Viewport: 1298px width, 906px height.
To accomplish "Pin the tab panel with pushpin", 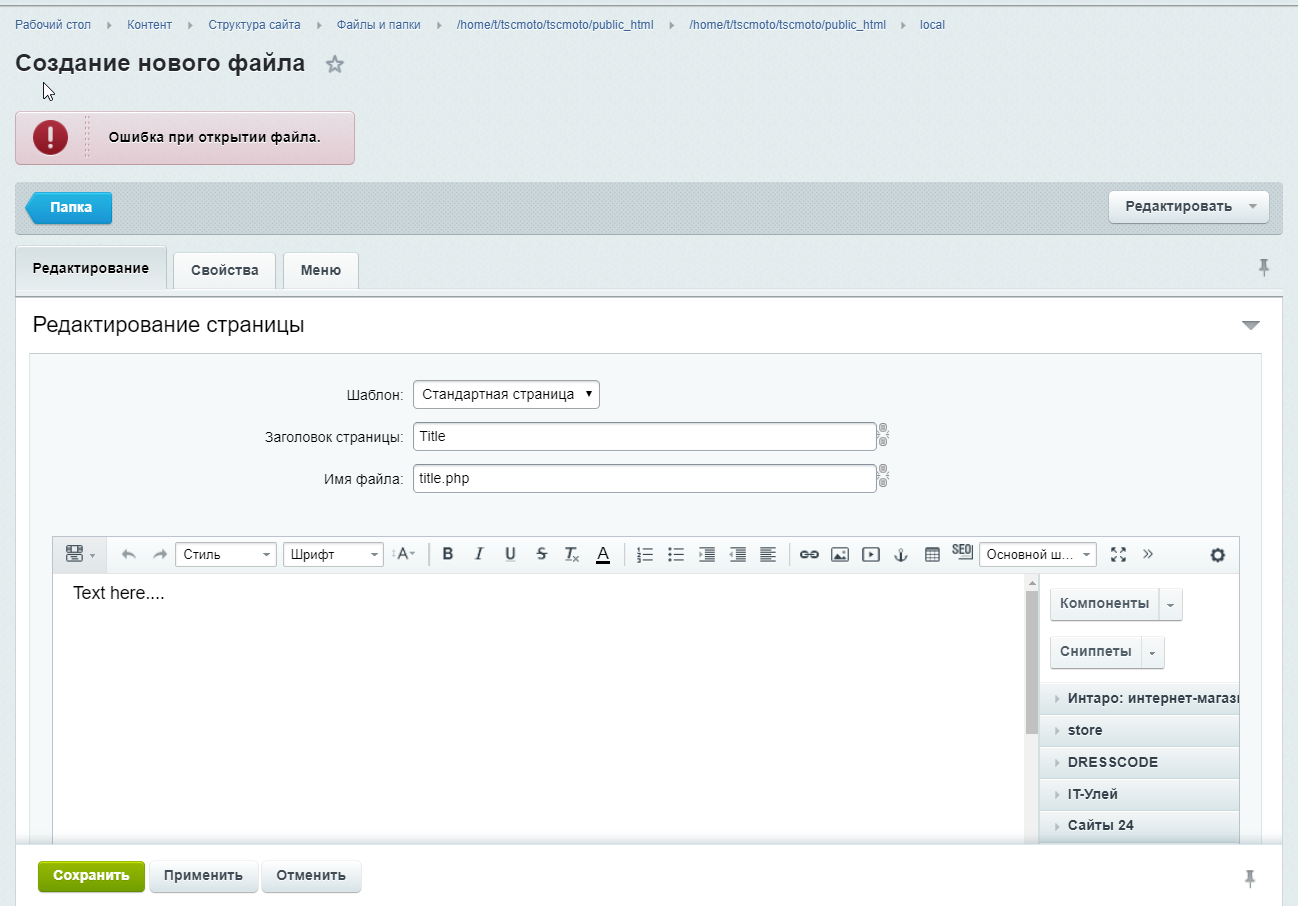I will 1264,267.
